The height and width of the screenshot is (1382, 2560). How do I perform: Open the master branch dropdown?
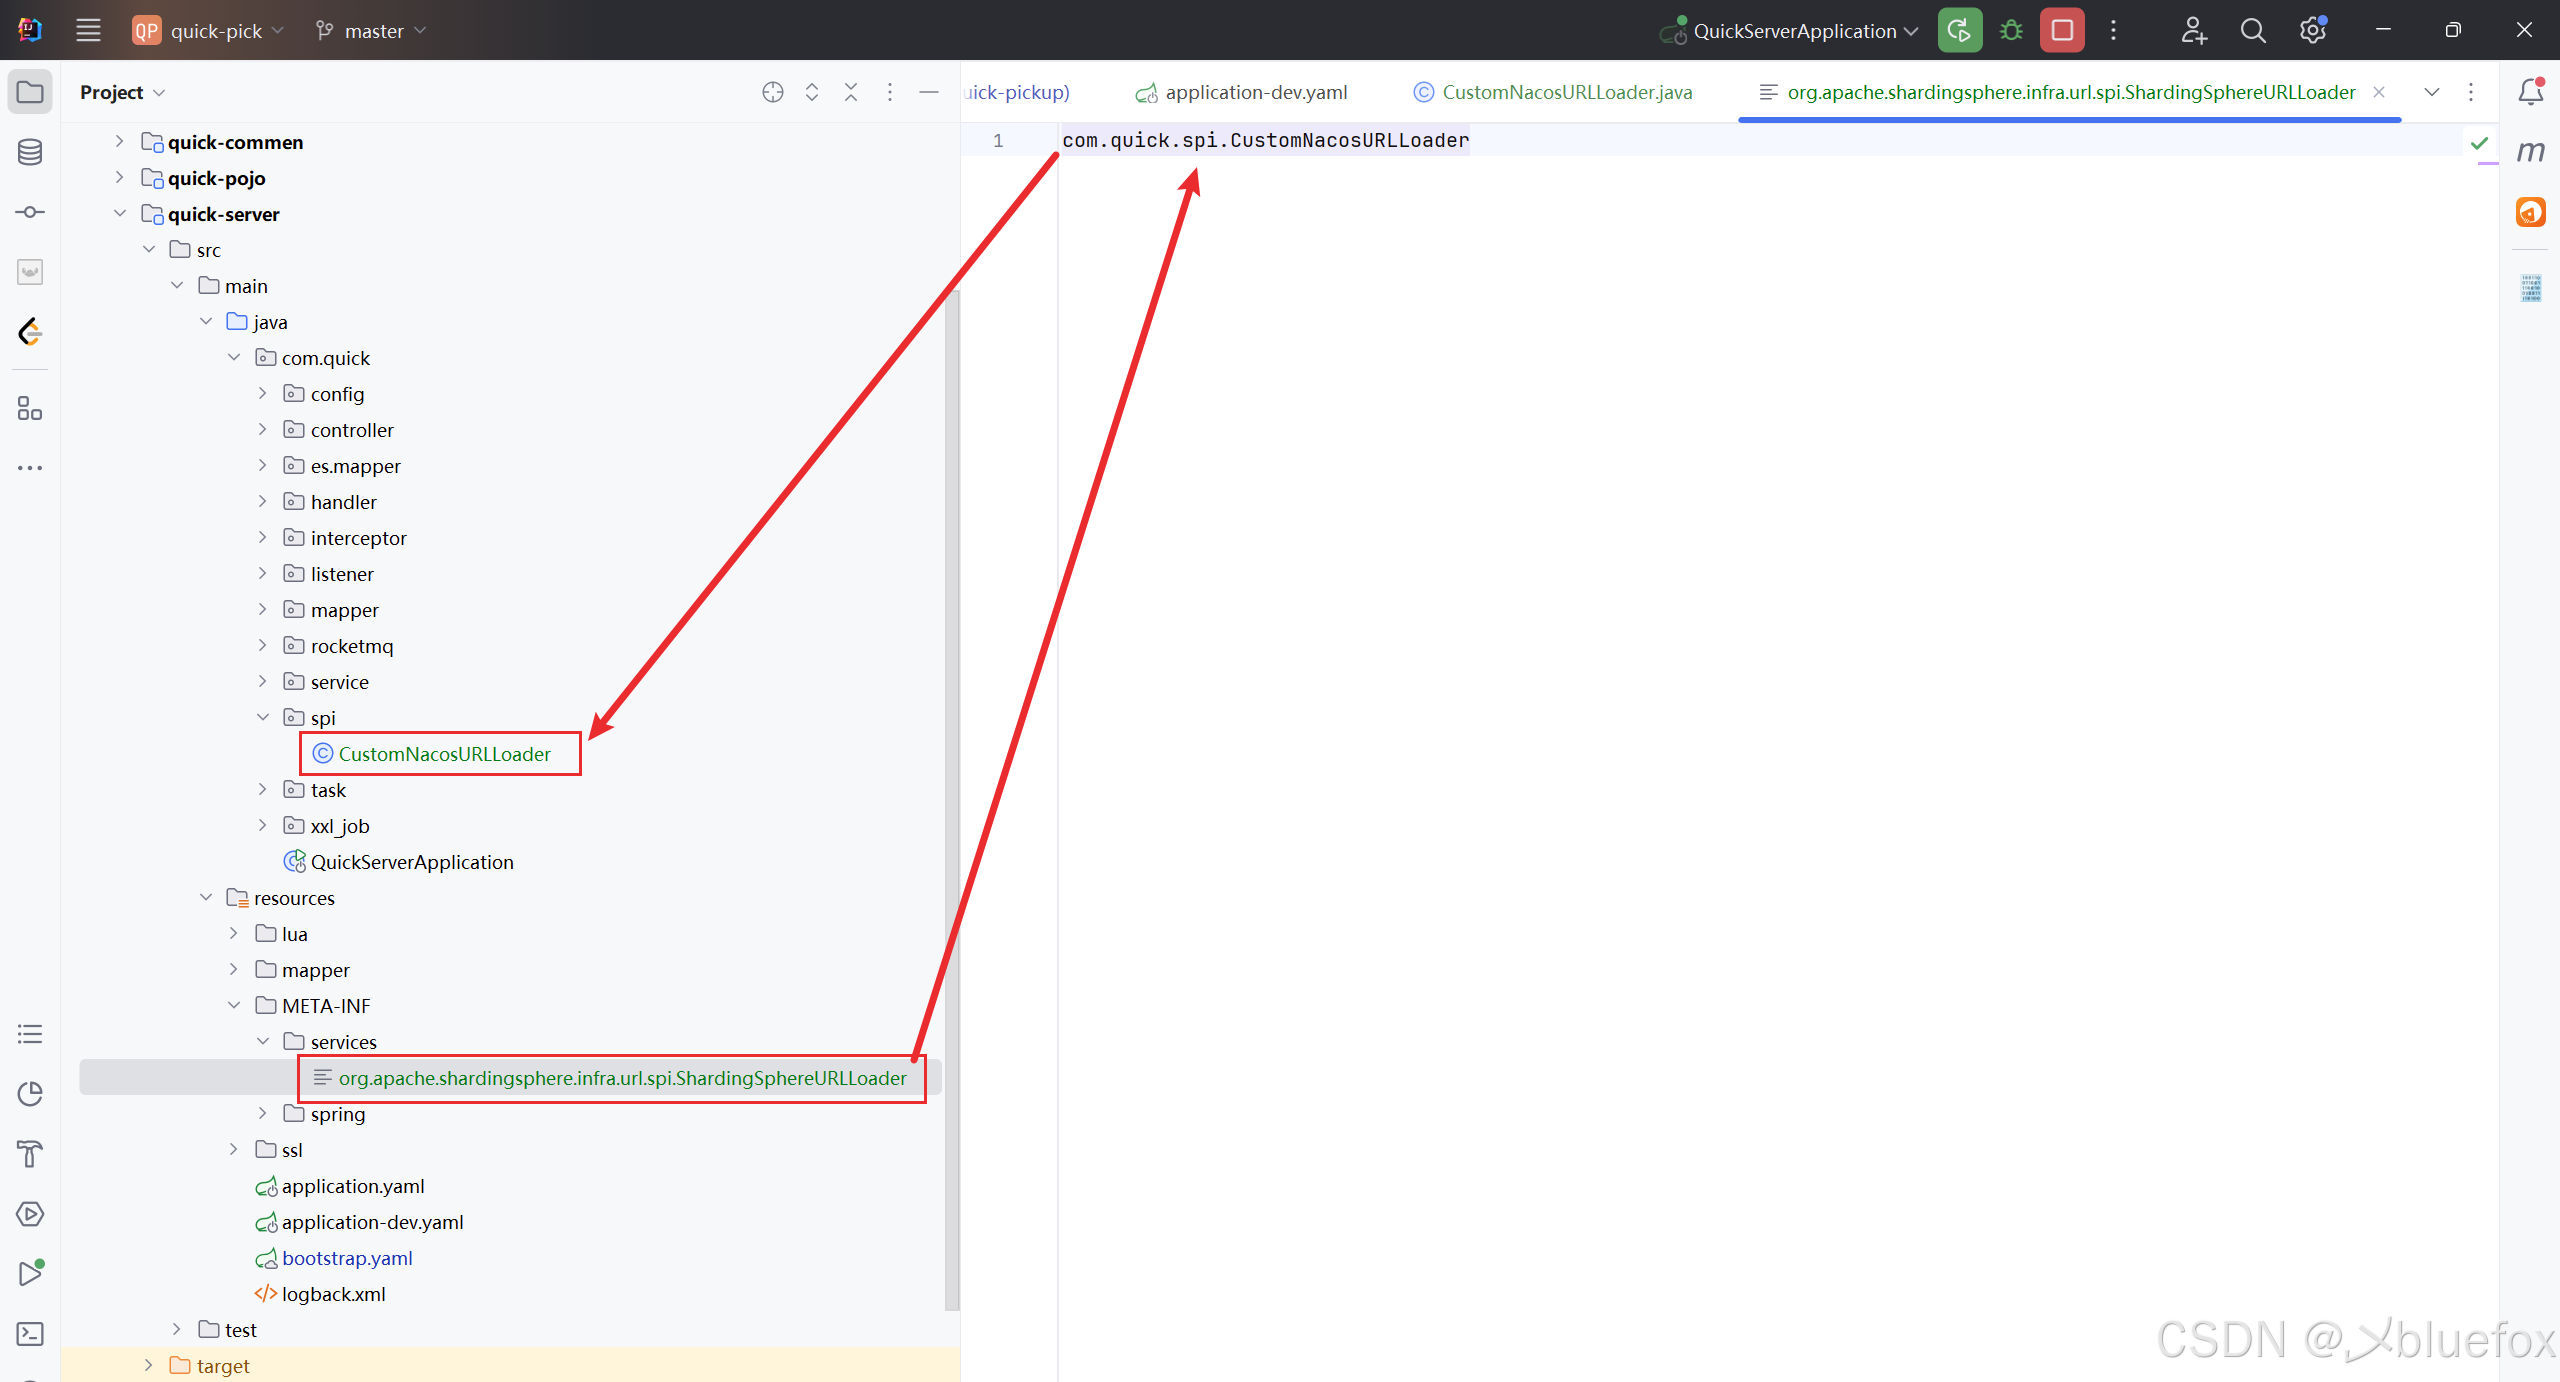pyautogui.click(x=372, y=31)
